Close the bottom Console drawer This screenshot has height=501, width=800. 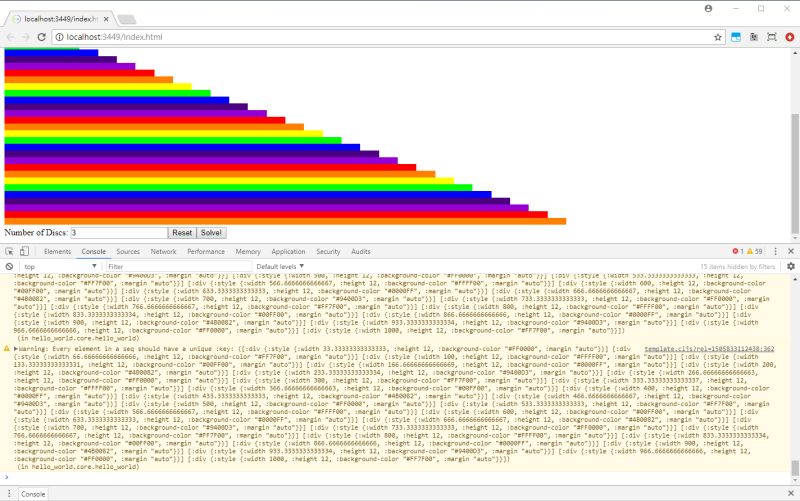point(791,493)
